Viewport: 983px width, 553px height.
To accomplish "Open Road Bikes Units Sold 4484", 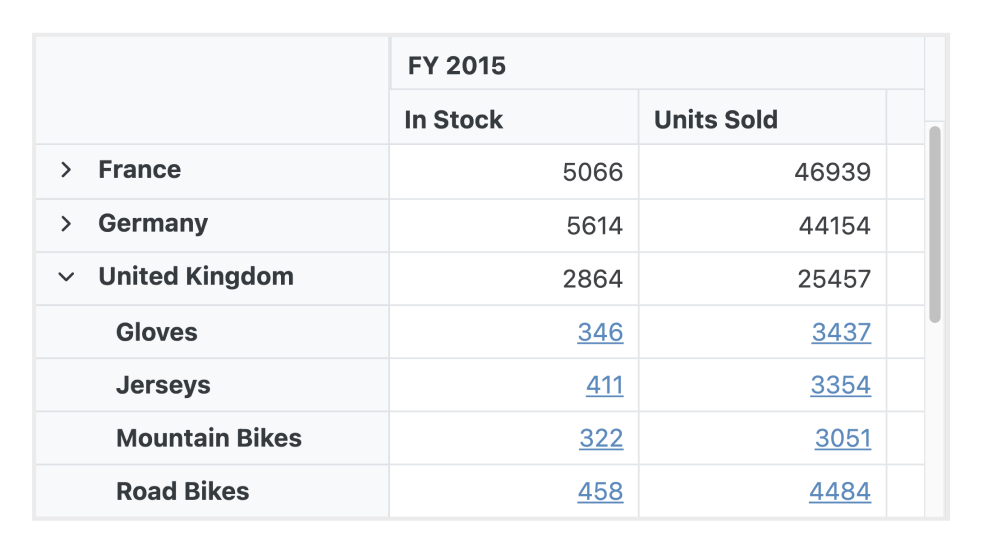I will click(840, 491).
